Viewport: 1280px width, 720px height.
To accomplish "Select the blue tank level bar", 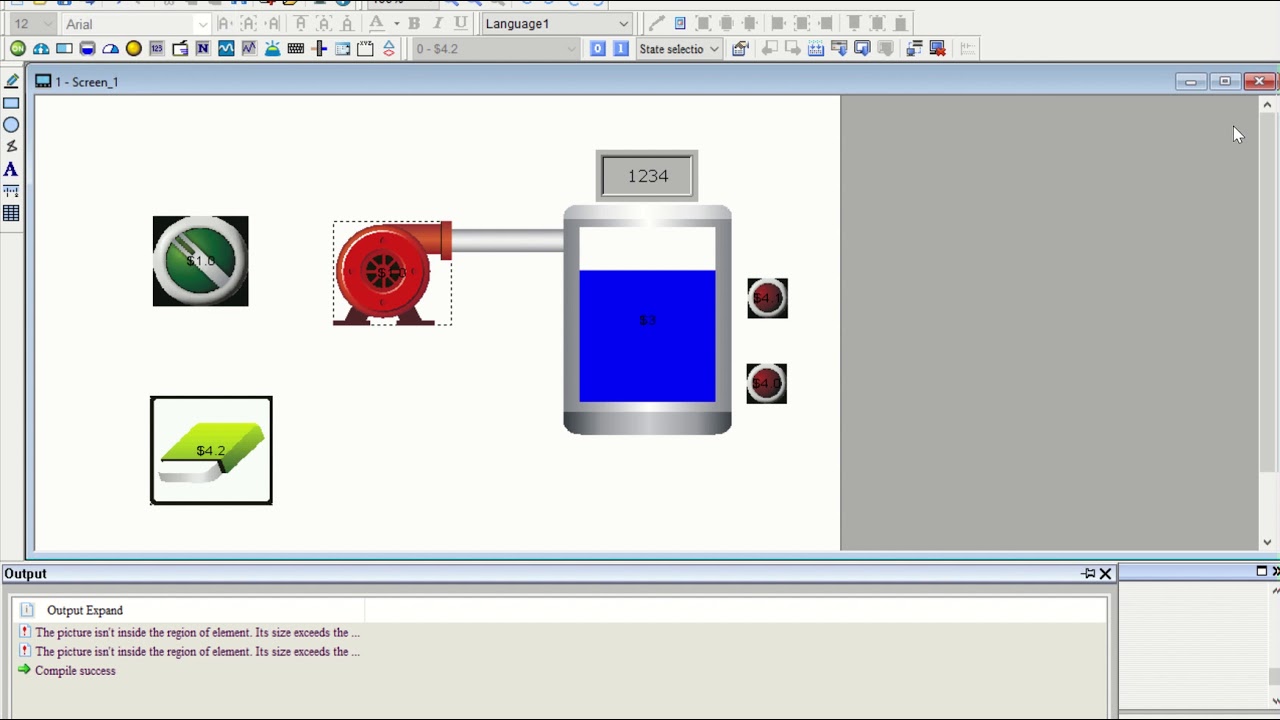I will (x=647, y=335).
